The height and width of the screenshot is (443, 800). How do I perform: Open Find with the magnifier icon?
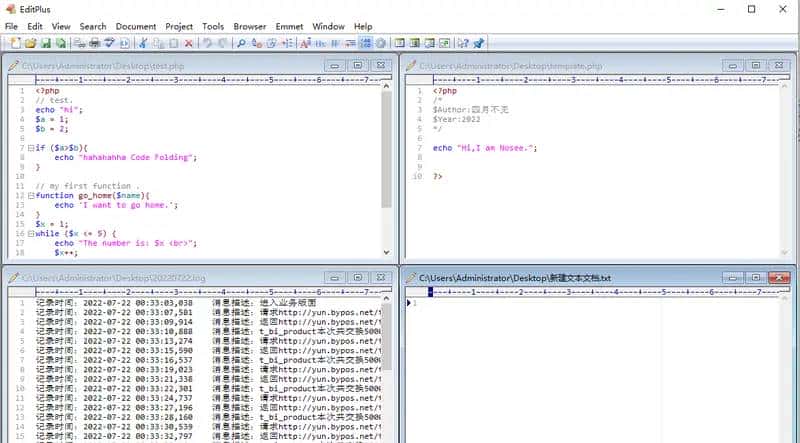click(241, 43)
